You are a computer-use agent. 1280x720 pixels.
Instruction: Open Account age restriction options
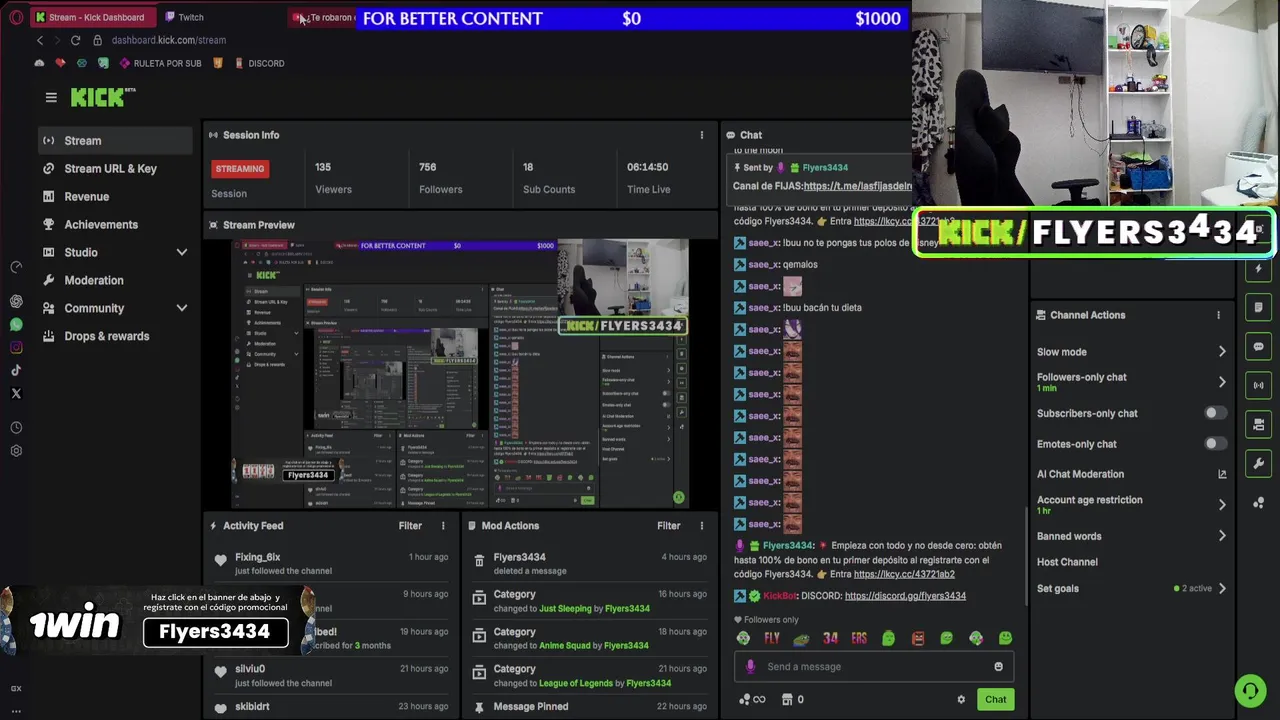1131,504
